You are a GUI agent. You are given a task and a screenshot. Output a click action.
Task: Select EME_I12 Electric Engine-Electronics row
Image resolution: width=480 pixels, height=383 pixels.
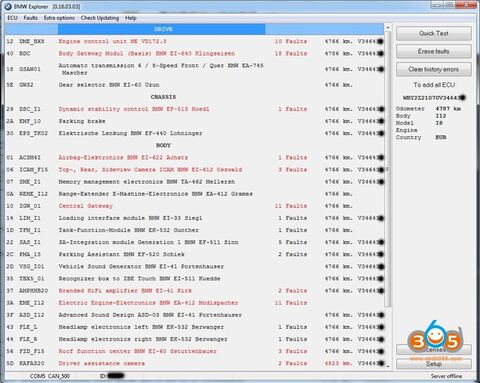coord(195,303)
